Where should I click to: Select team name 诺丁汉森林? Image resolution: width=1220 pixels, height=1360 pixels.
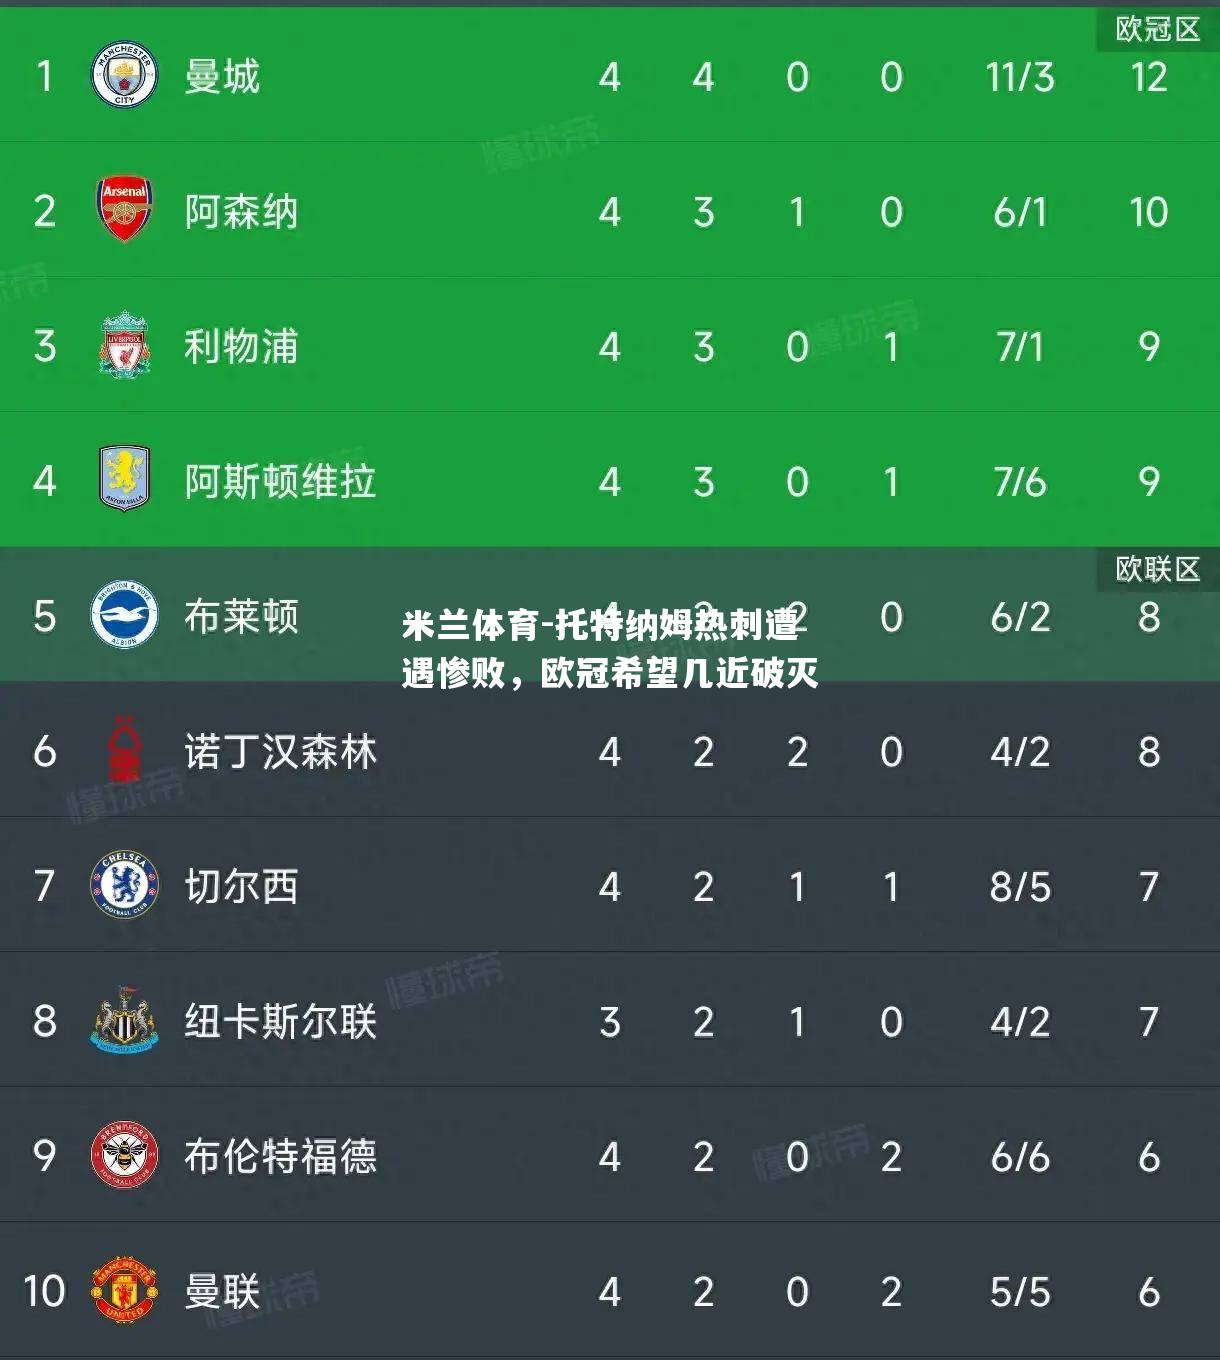(x=280, y=752)
